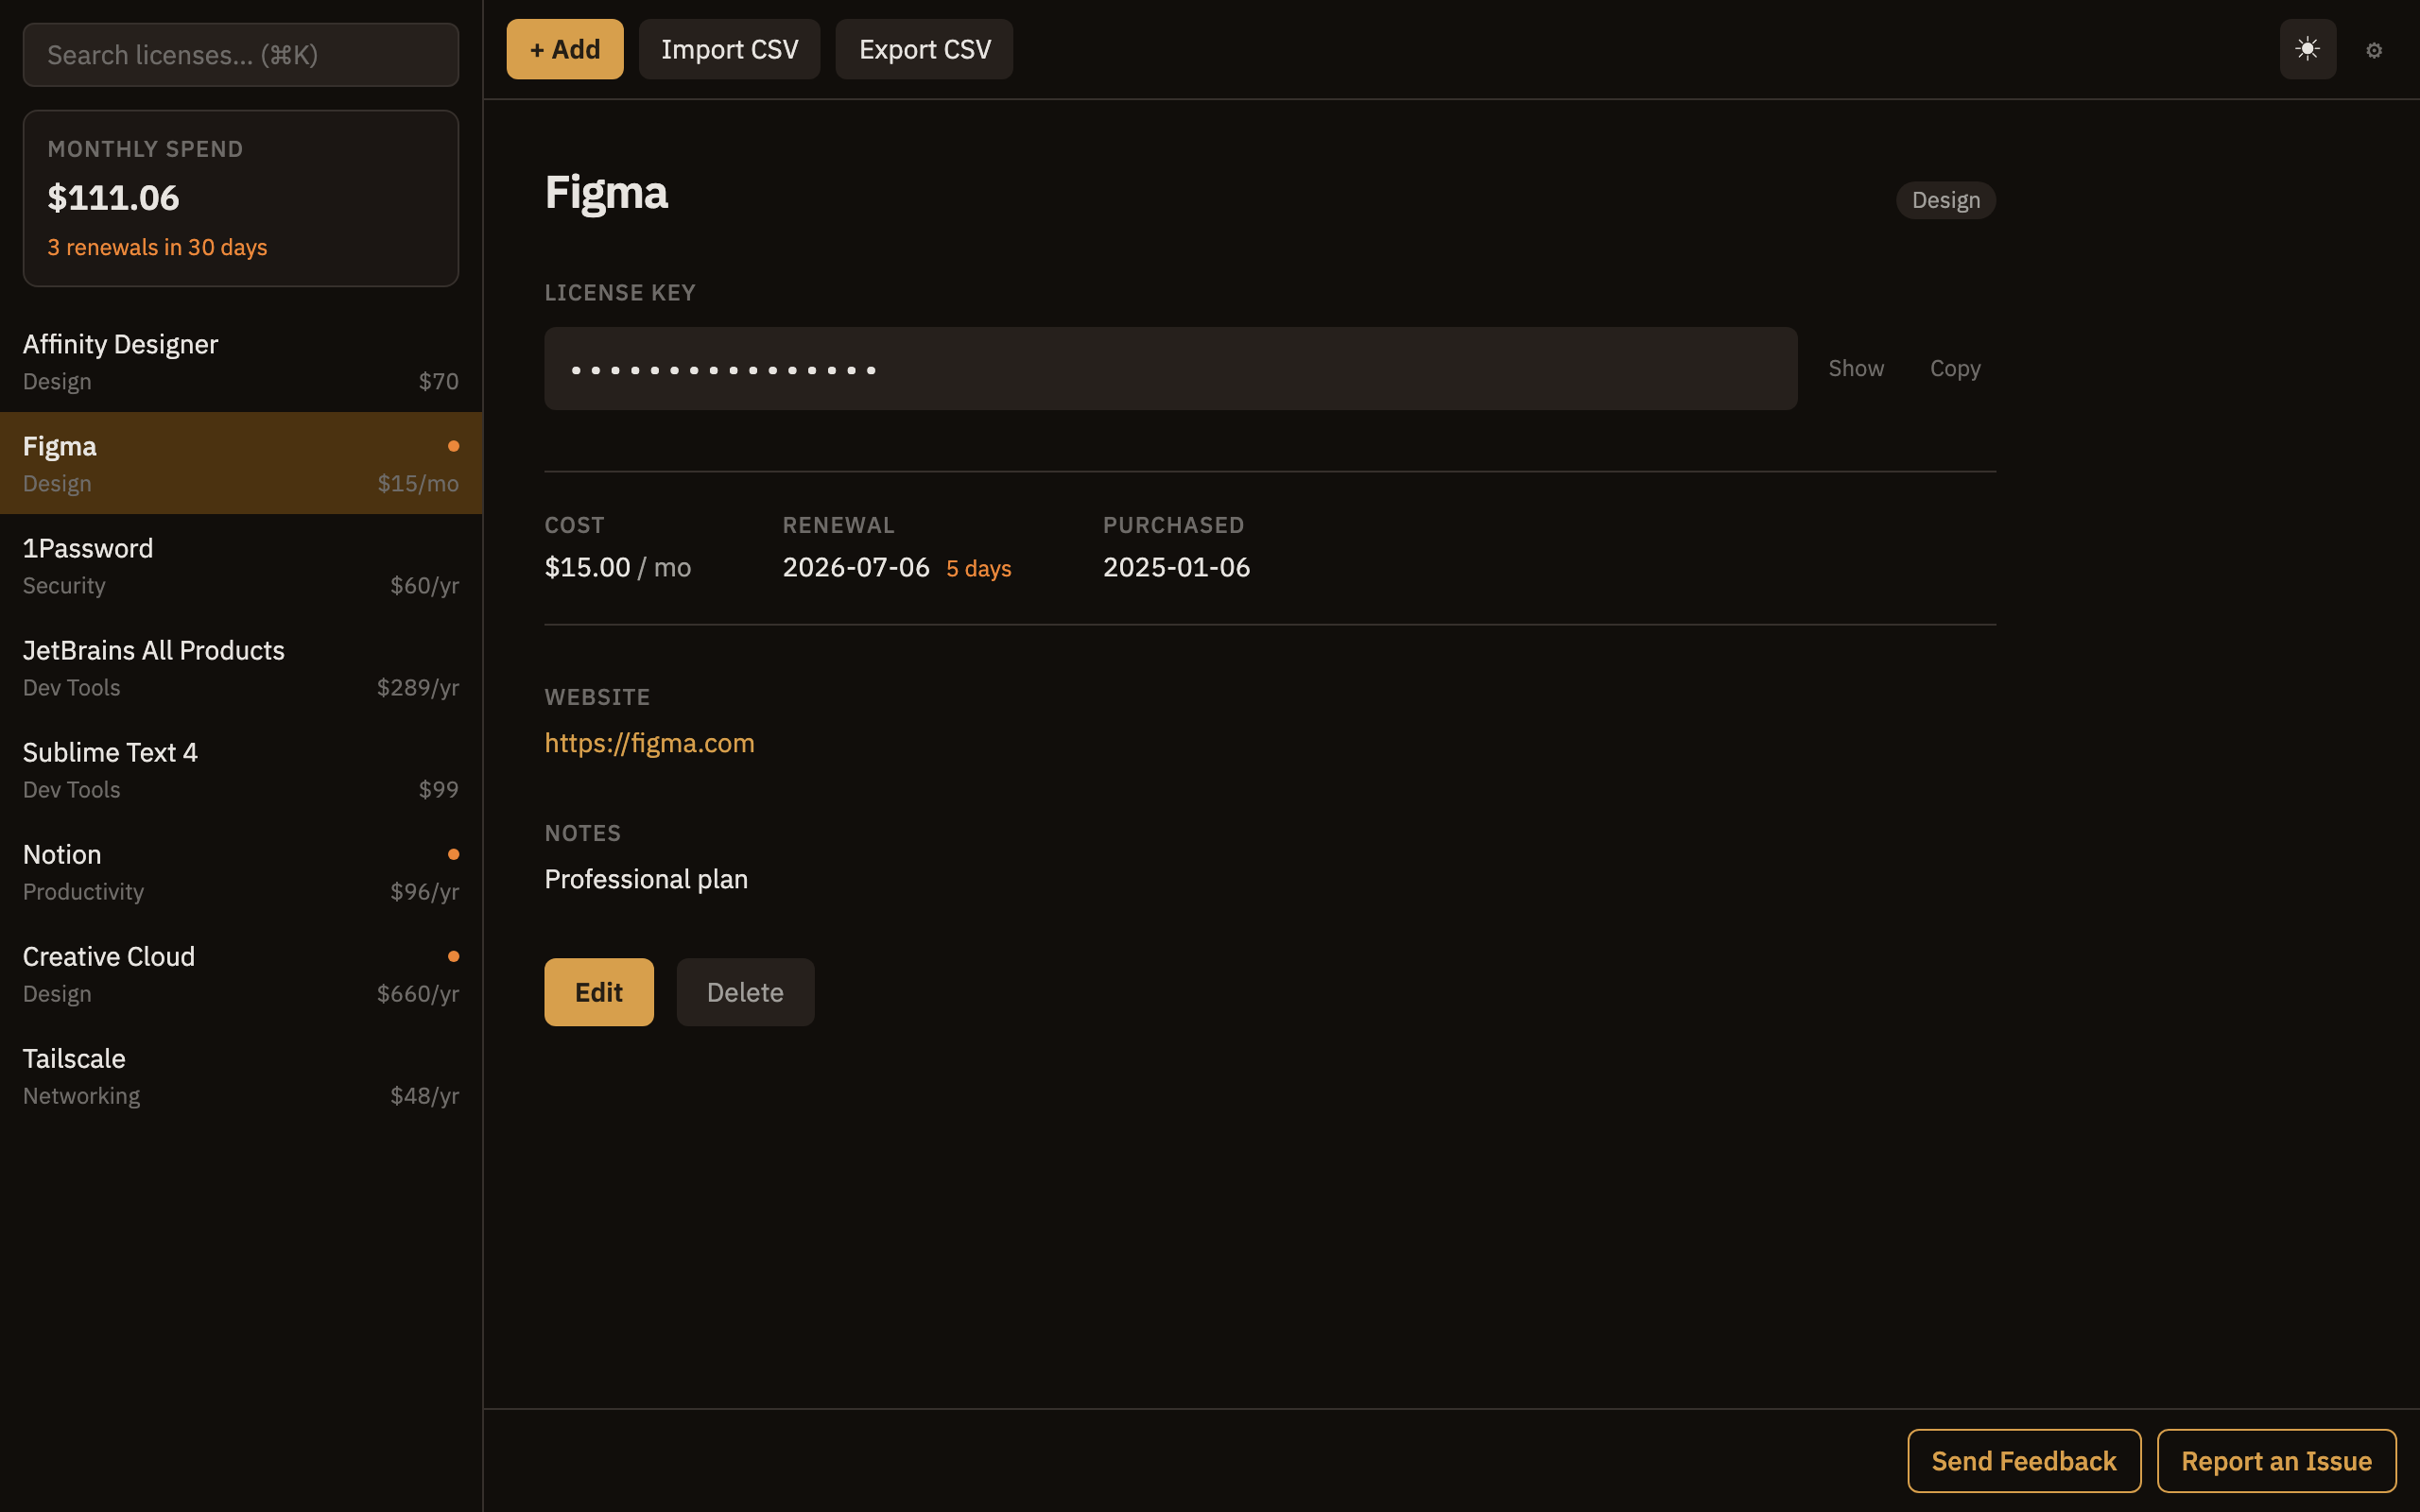Open the 1Password license entry
Image resolution: width=2420 pixels, height=1512 pixels.
(241, 565)
